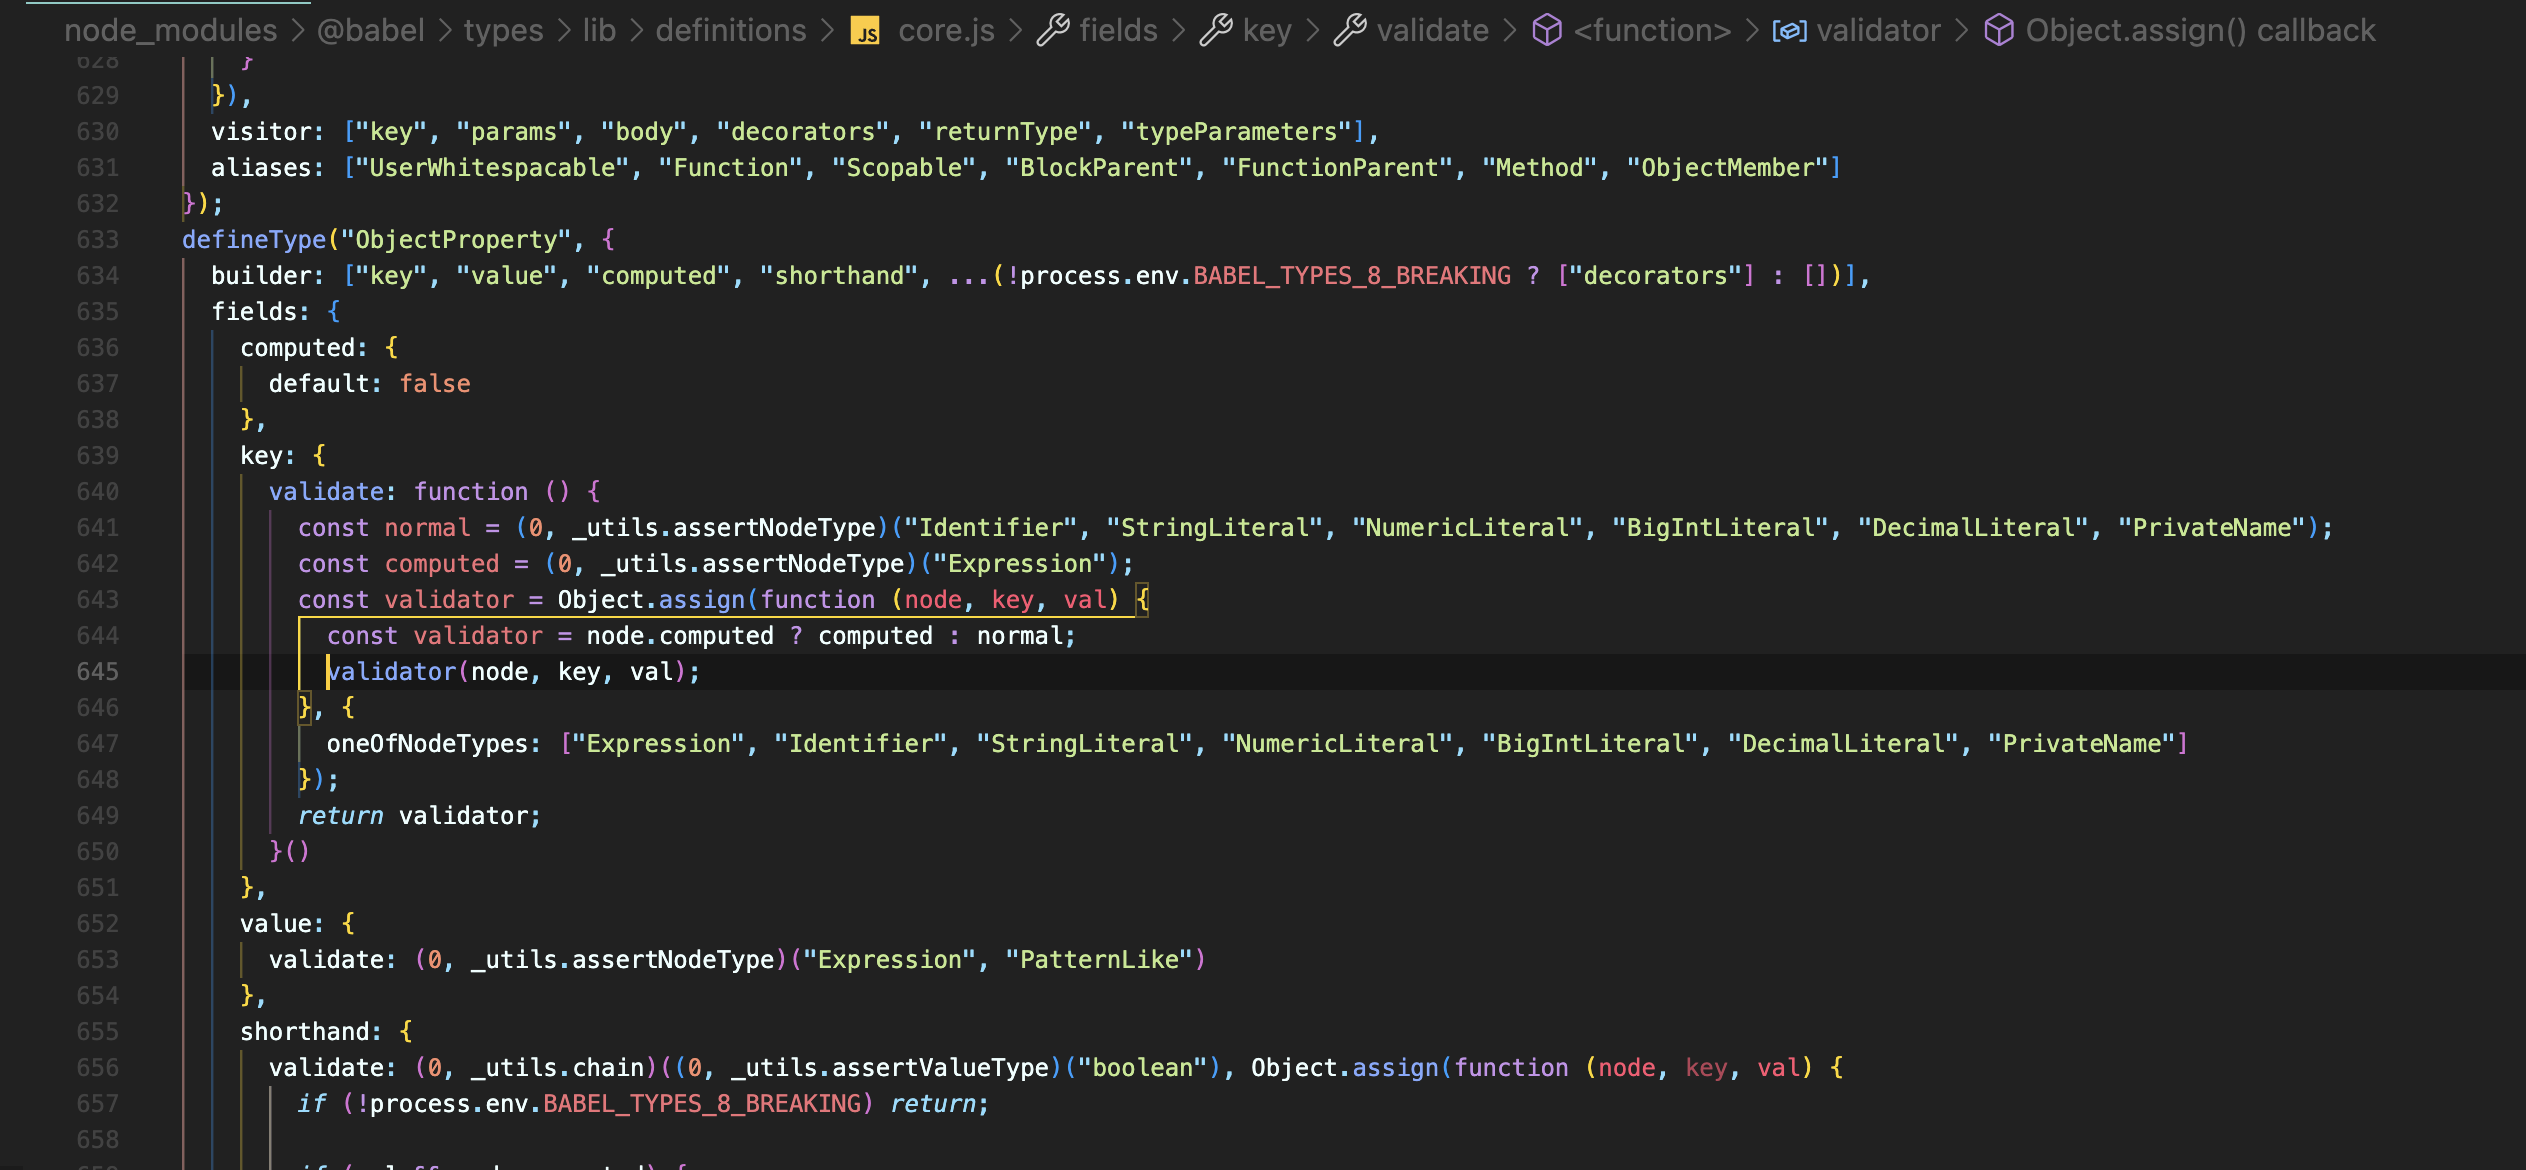Click the JS file icon beside core.js
Screen dimensions: 2526x1170
click(x=866, y=31)
